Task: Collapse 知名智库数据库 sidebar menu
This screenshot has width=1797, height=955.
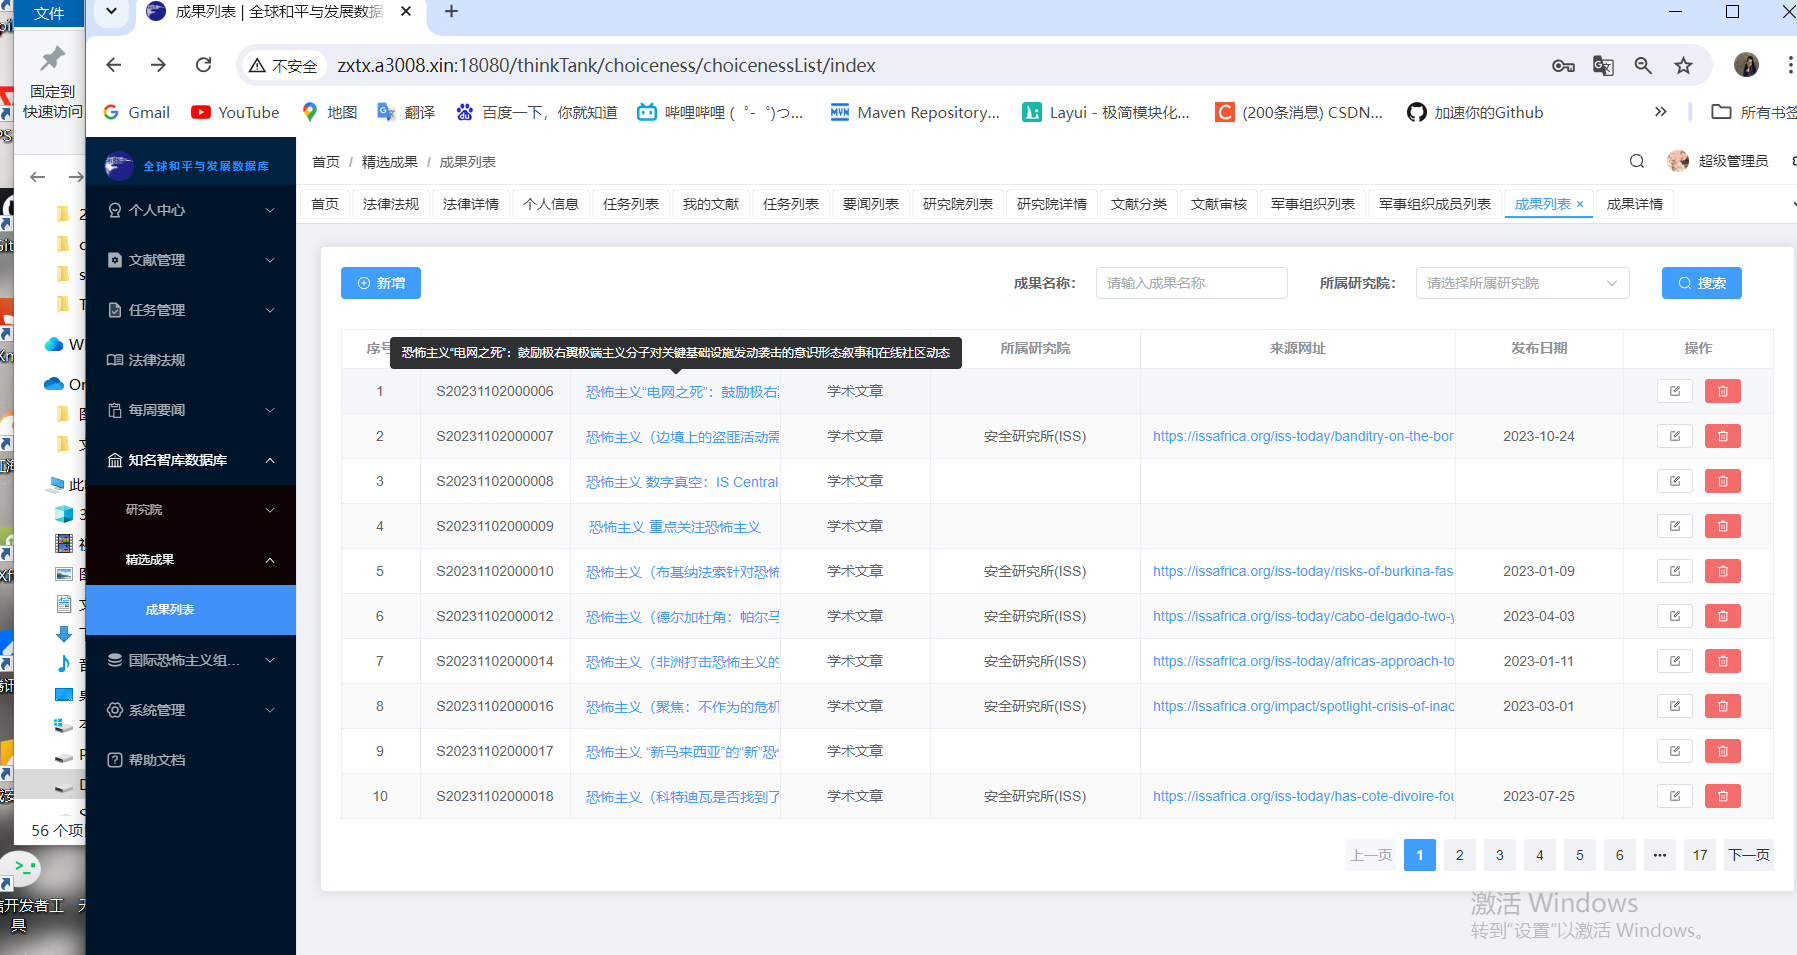Action: [190, 460]
